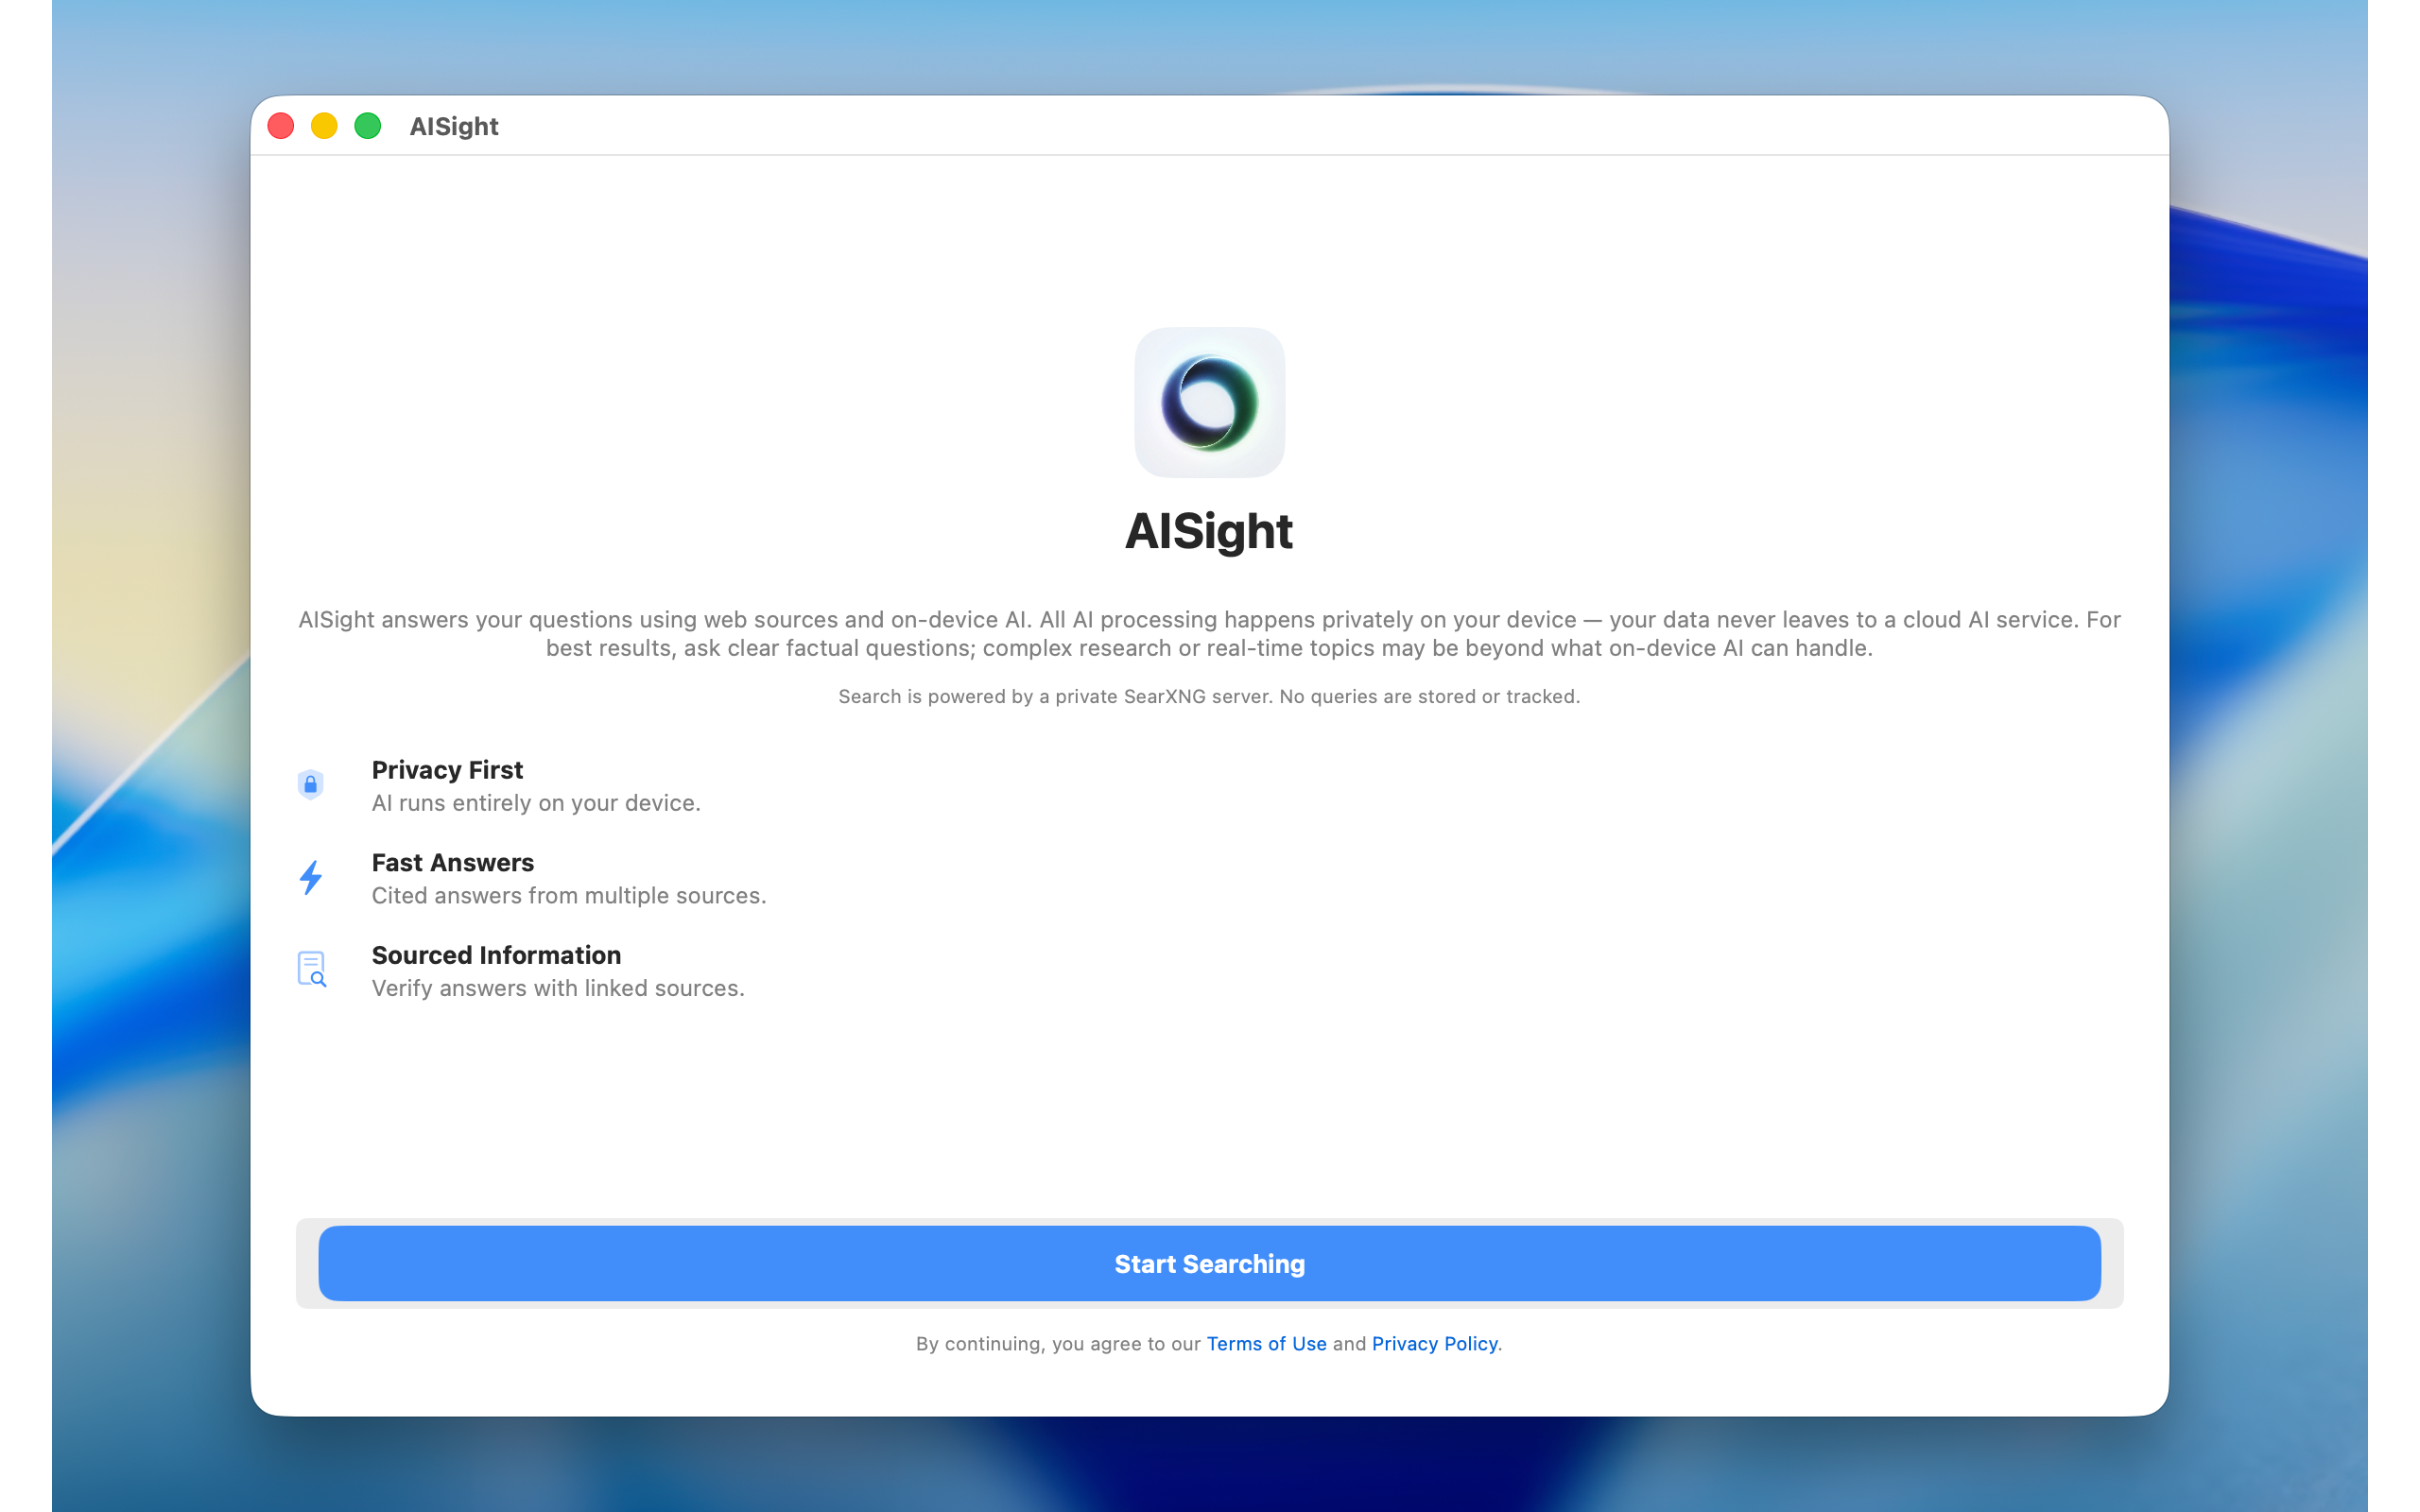Minimize the AISight window with yellow button
Screen dimensions: 2420x1512
(x=324, y=126)
